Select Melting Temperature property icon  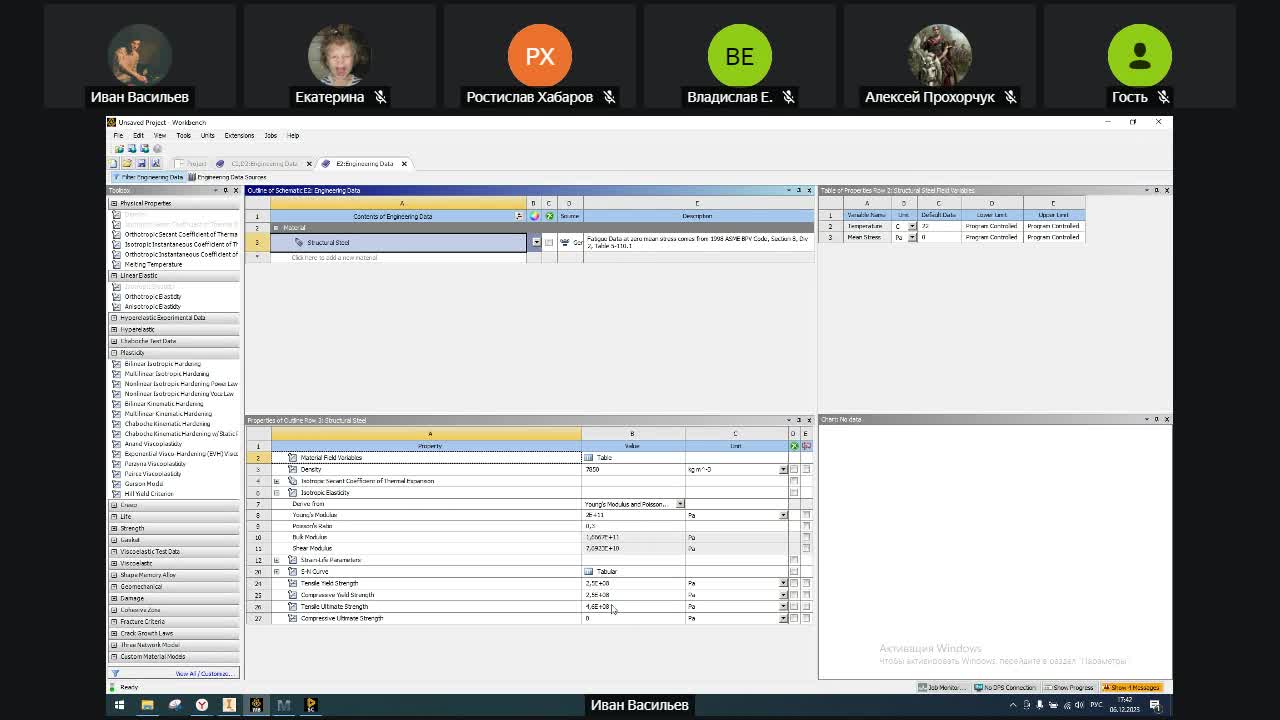pos(116,264)
